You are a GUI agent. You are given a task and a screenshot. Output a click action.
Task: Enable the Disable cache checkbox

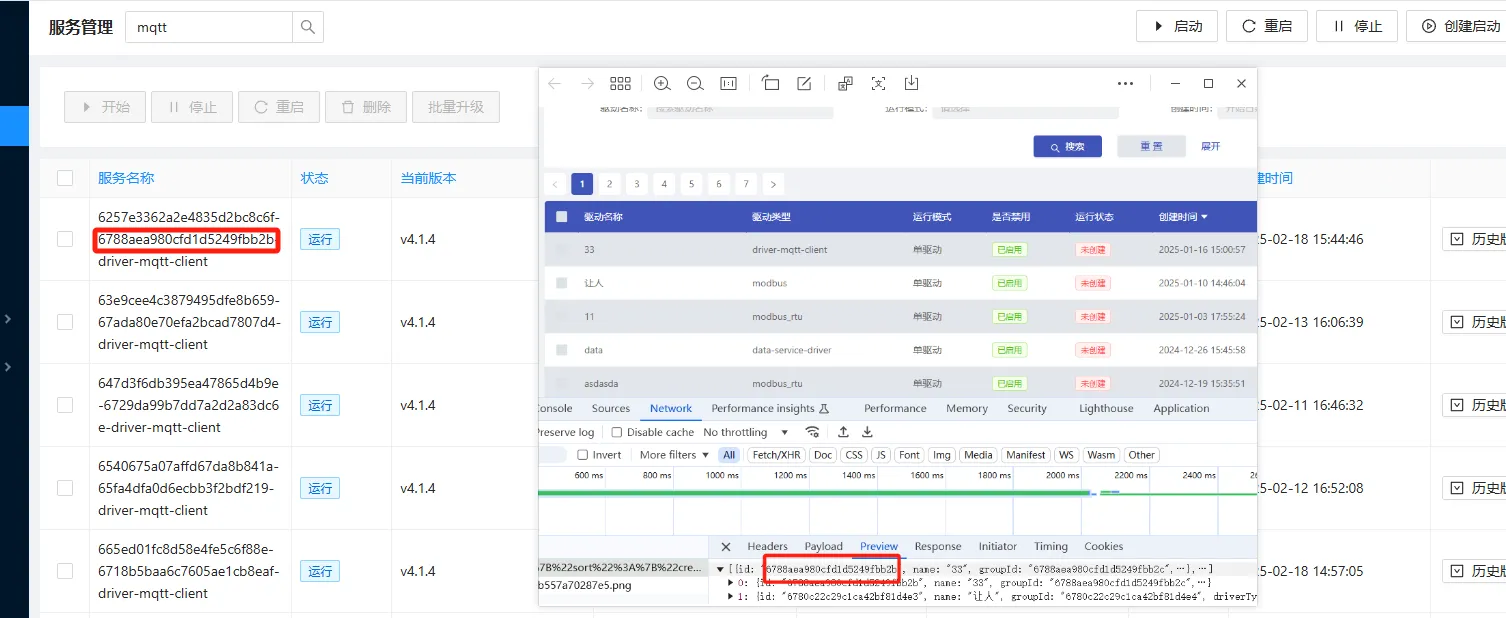click(x=616, y=432)
